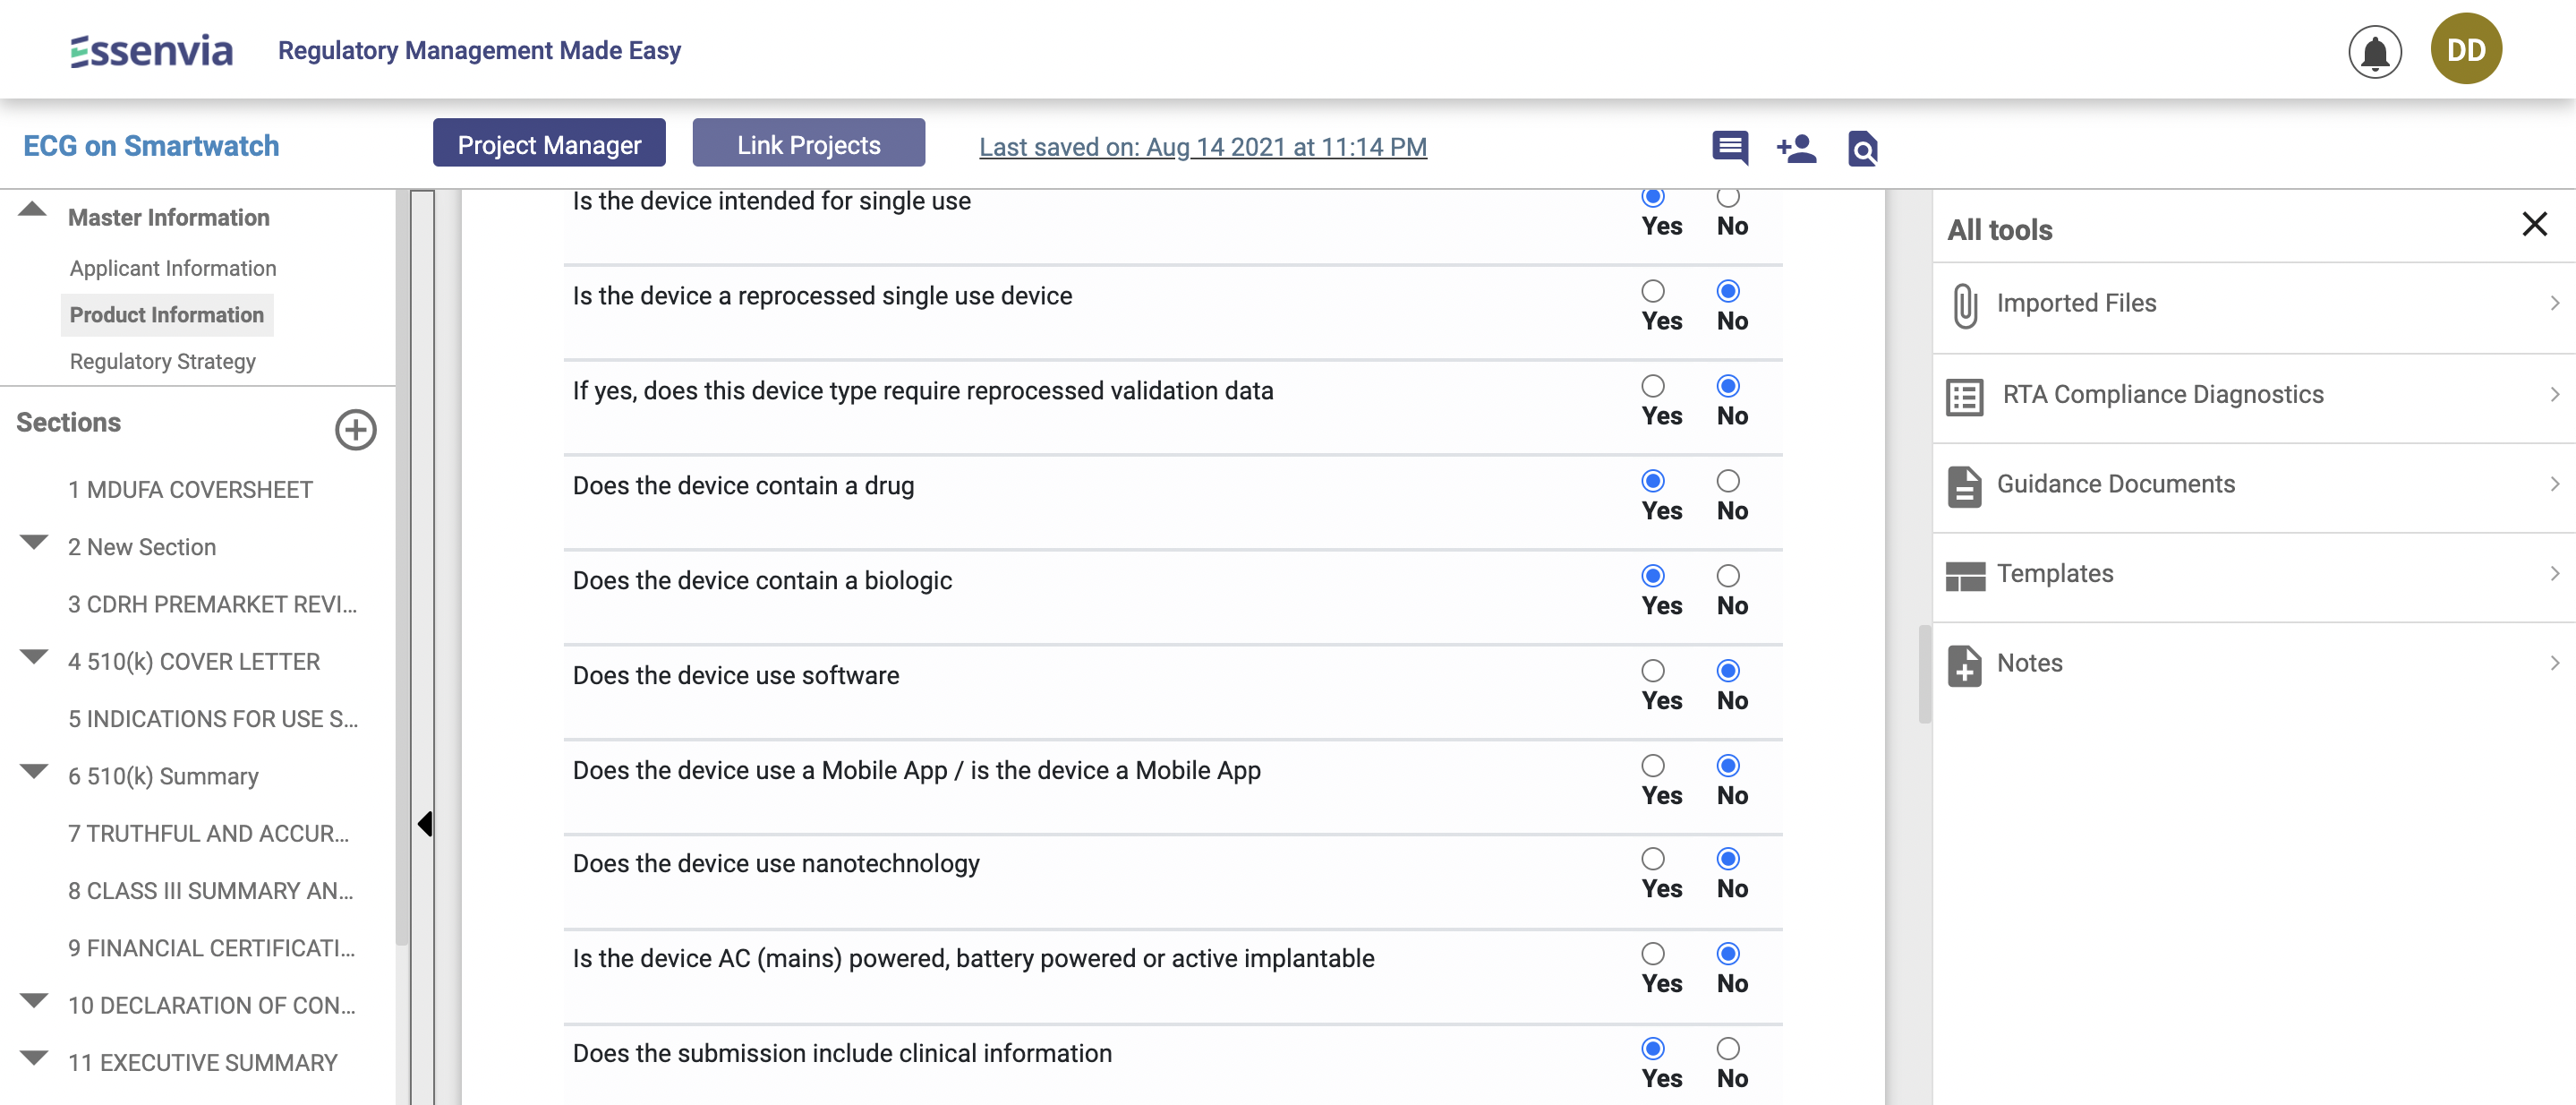This screenshot has width=2576, height=1105.
Task: Collapse the Master Information group
Action: point(32,209)
